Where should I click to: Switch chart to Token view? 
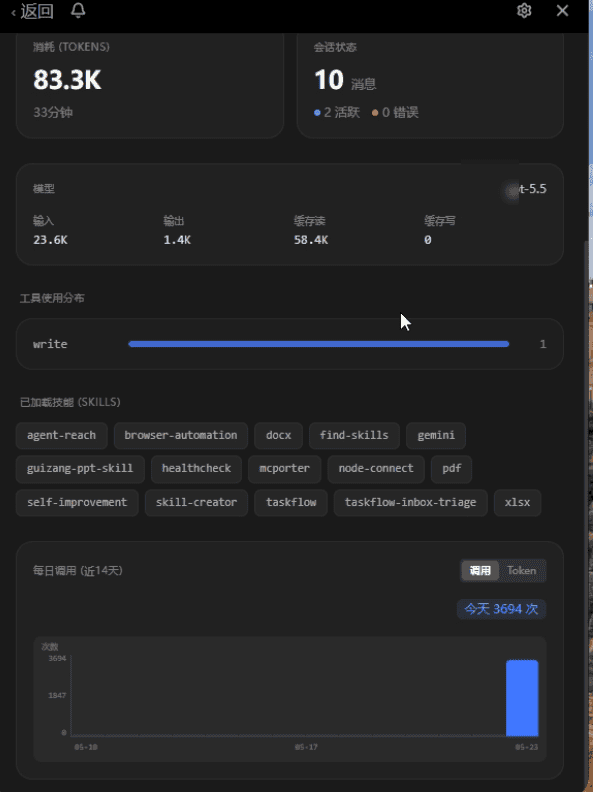522,571
